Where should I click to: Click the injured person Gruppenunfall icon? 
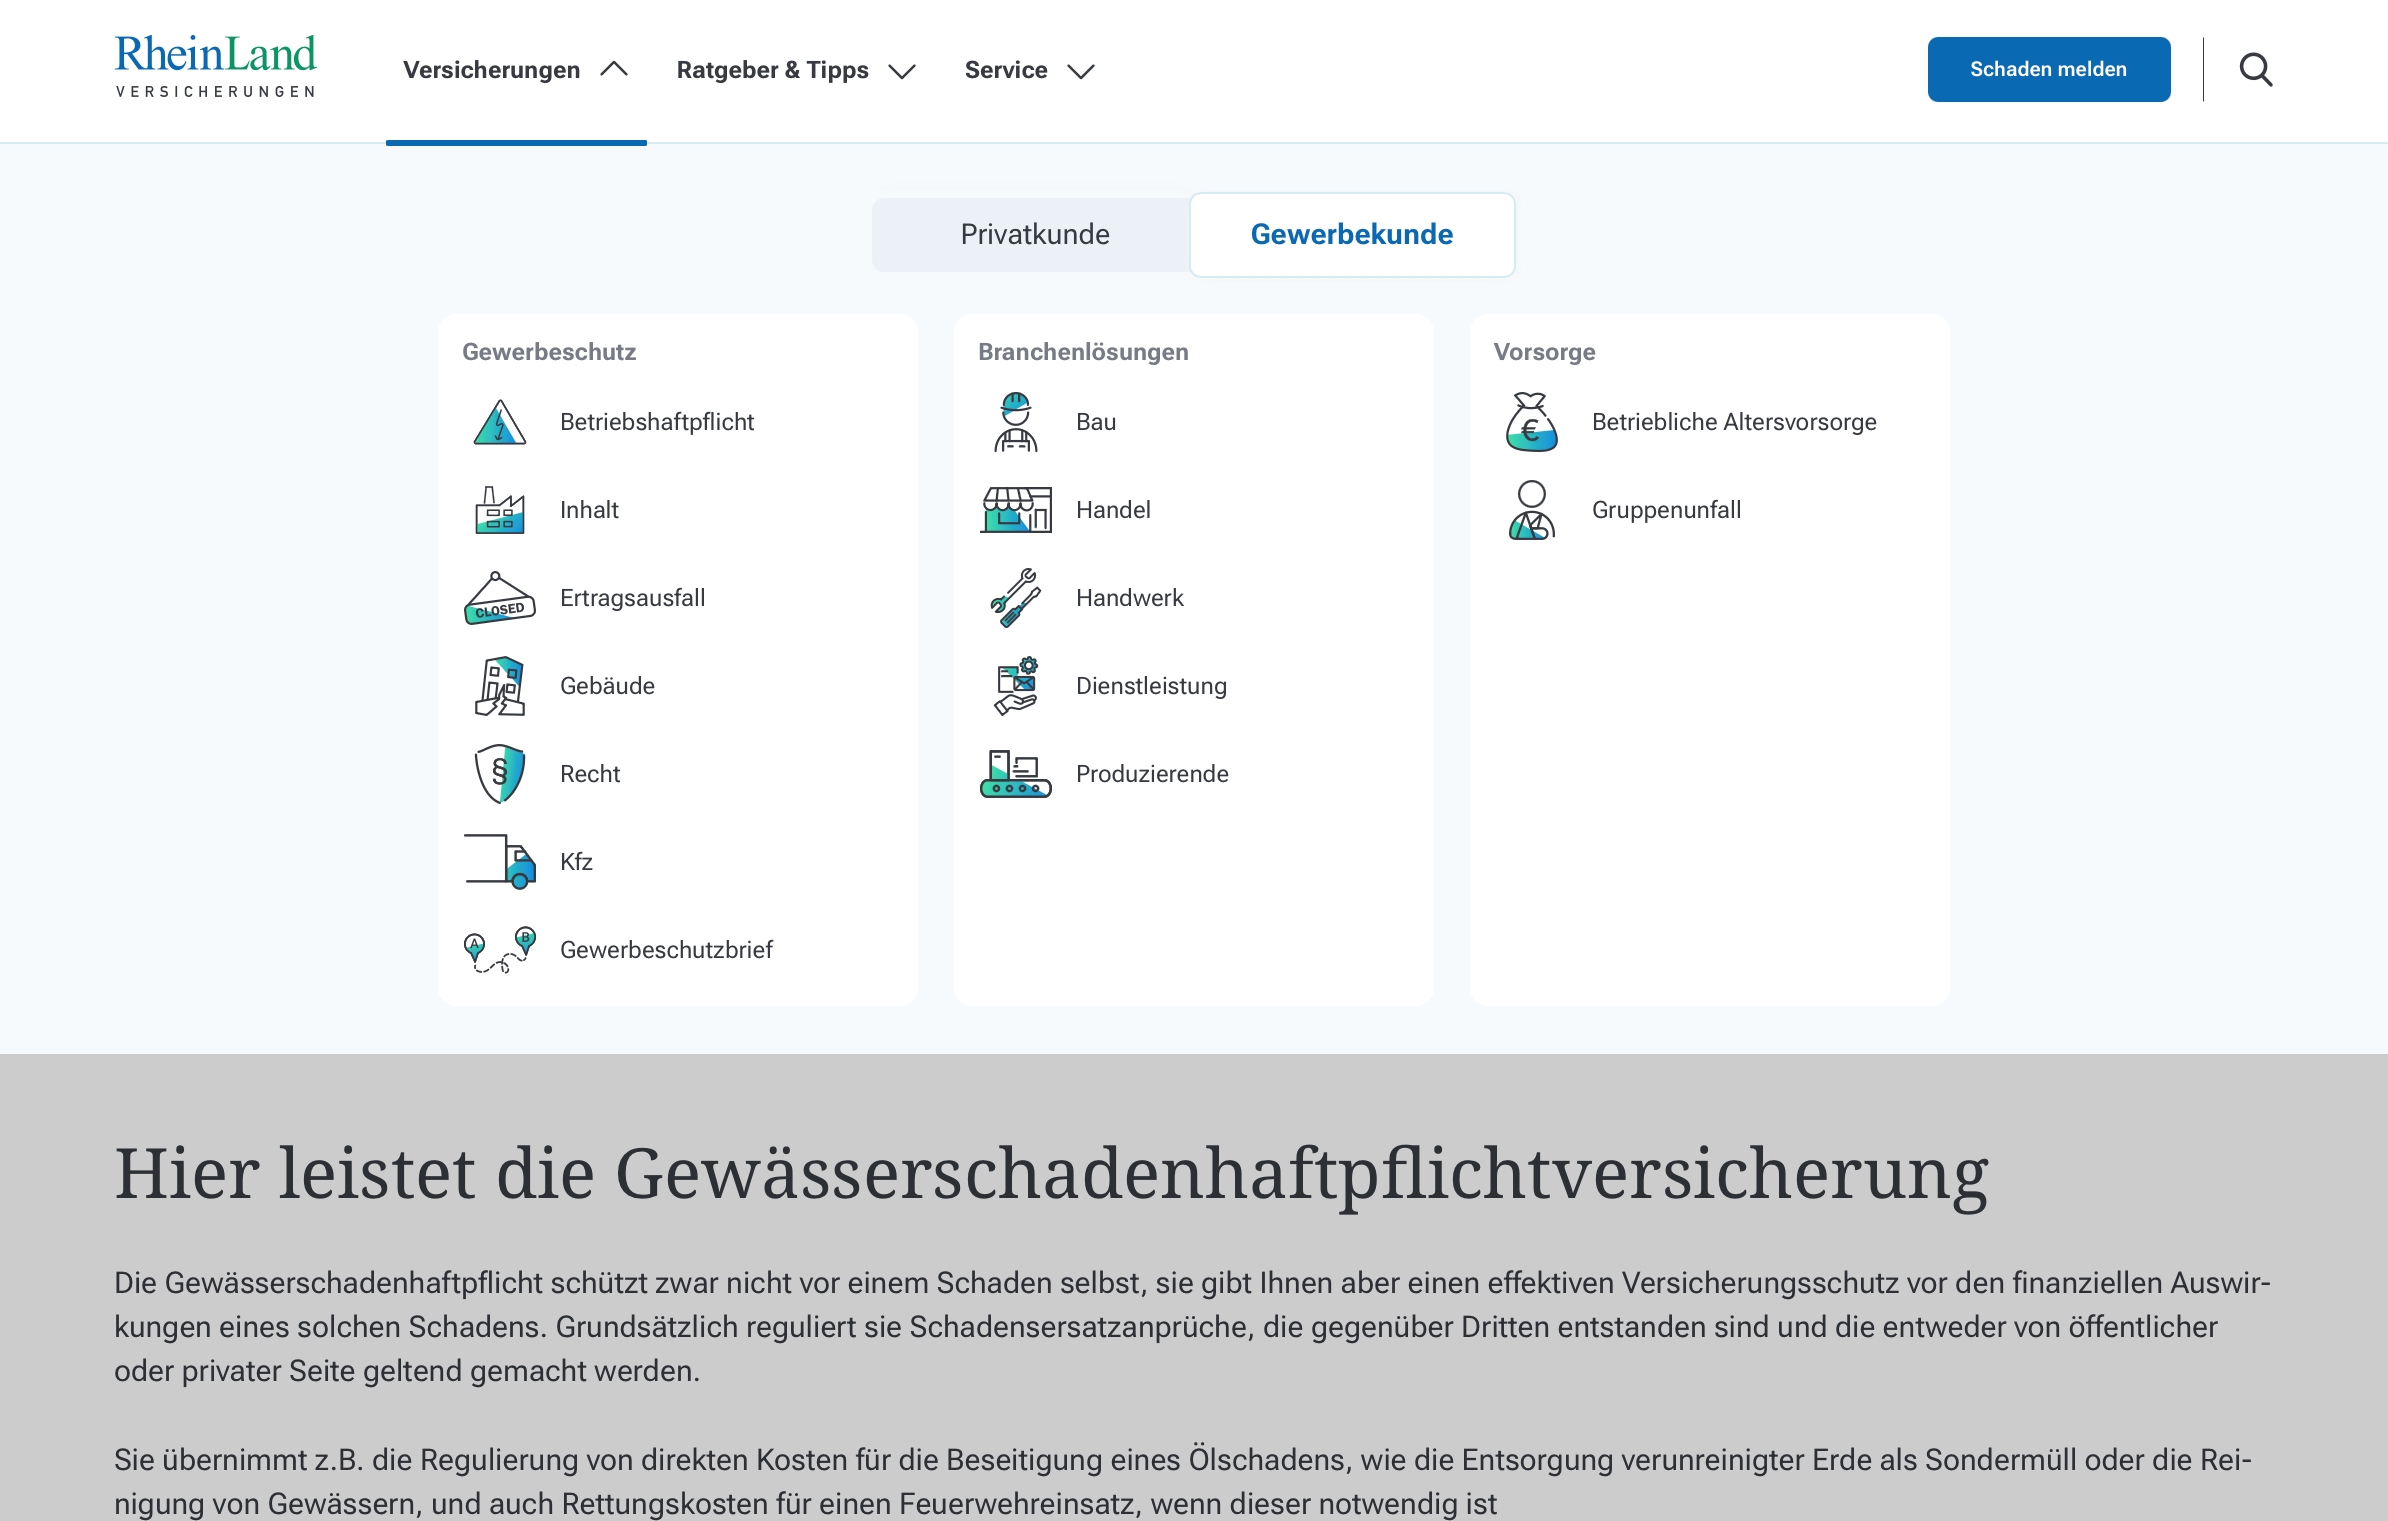(x=1531, y=510)
